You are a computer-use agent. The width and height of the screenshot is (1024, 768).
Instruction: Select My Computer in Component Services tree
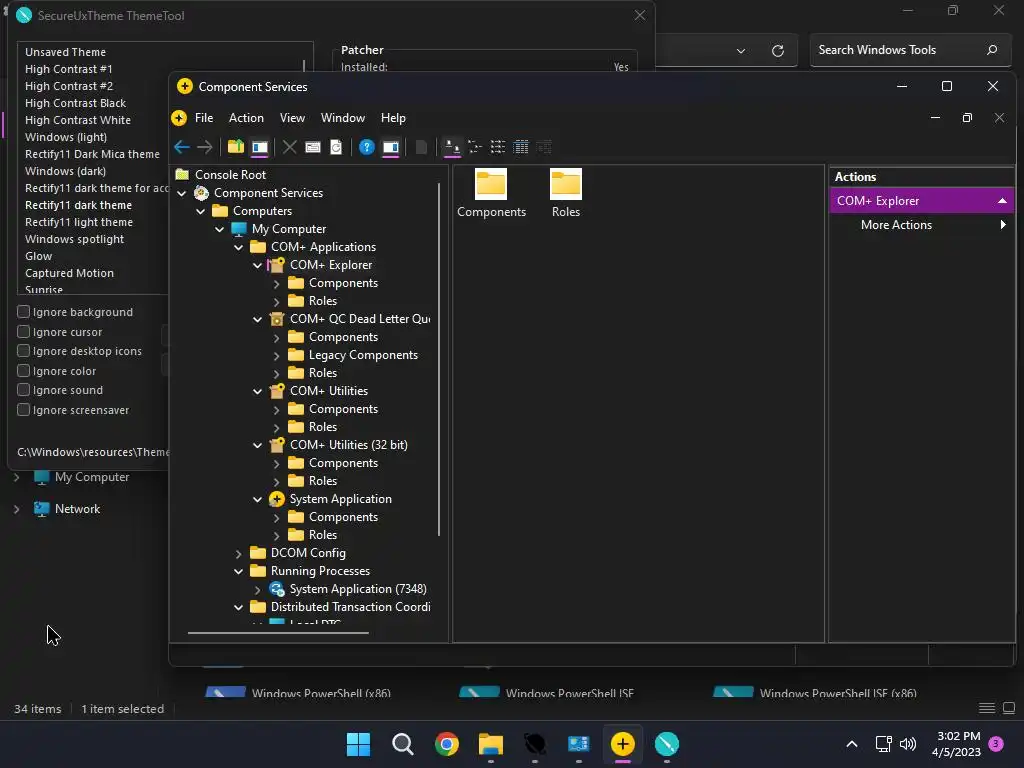click(x=289, y=229)
